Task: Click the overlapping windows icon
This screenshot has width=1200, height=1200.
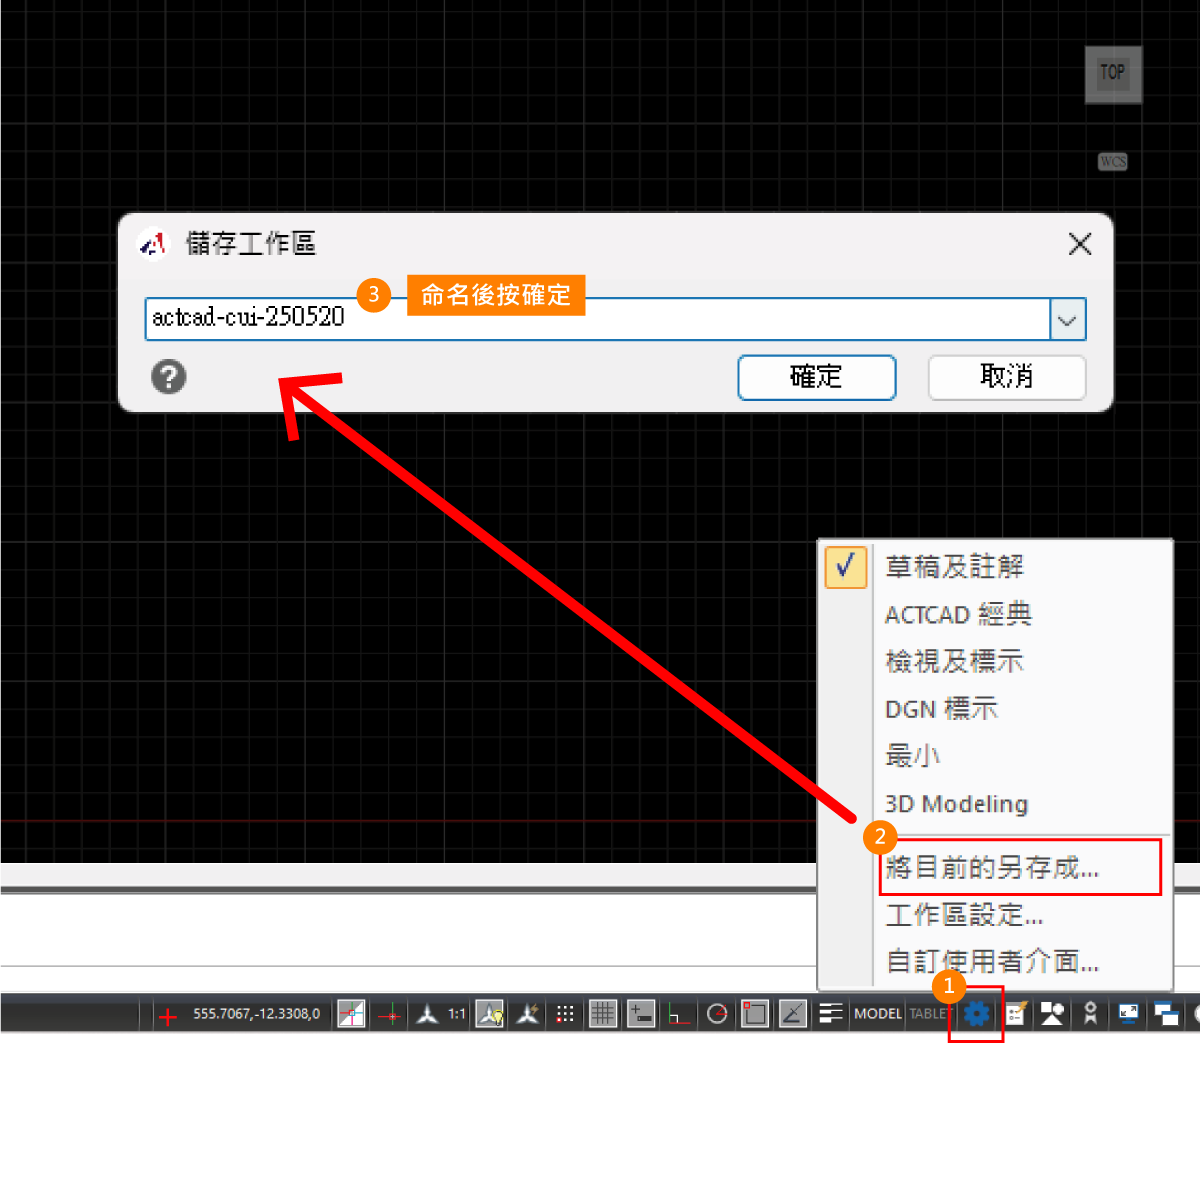Action: (1166, 1014)
